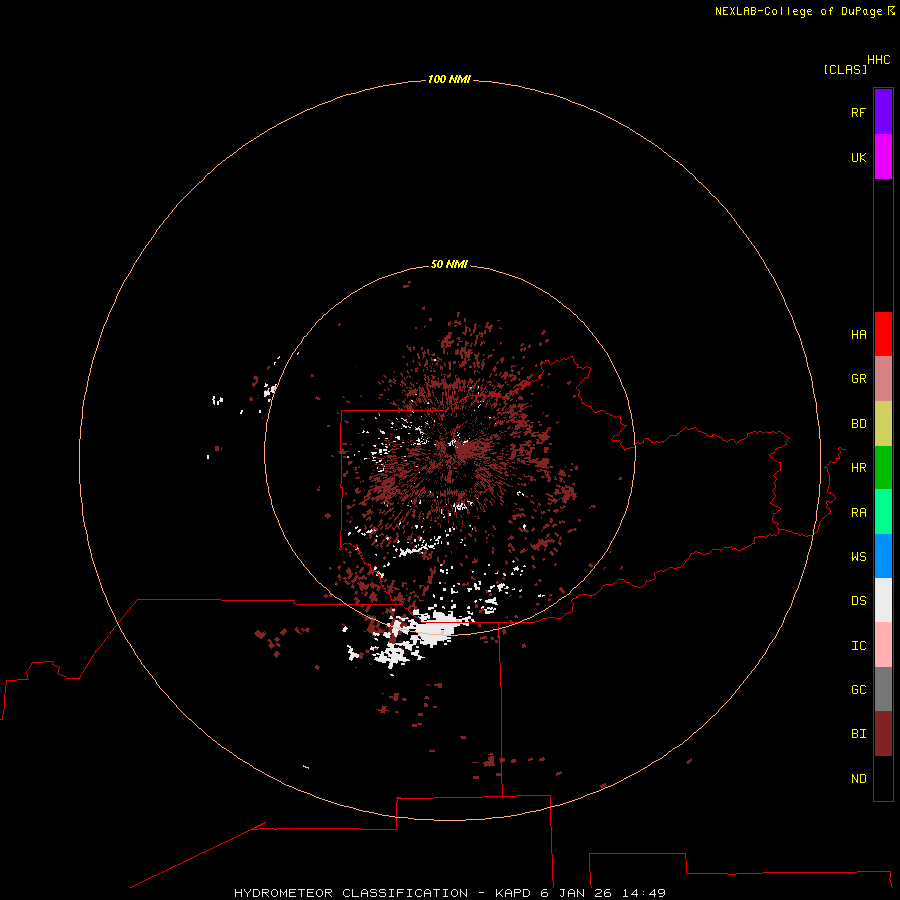Click the RA light green legend swatch
Image resolution: width=900 pixels, height=900 pixels.
883,512
